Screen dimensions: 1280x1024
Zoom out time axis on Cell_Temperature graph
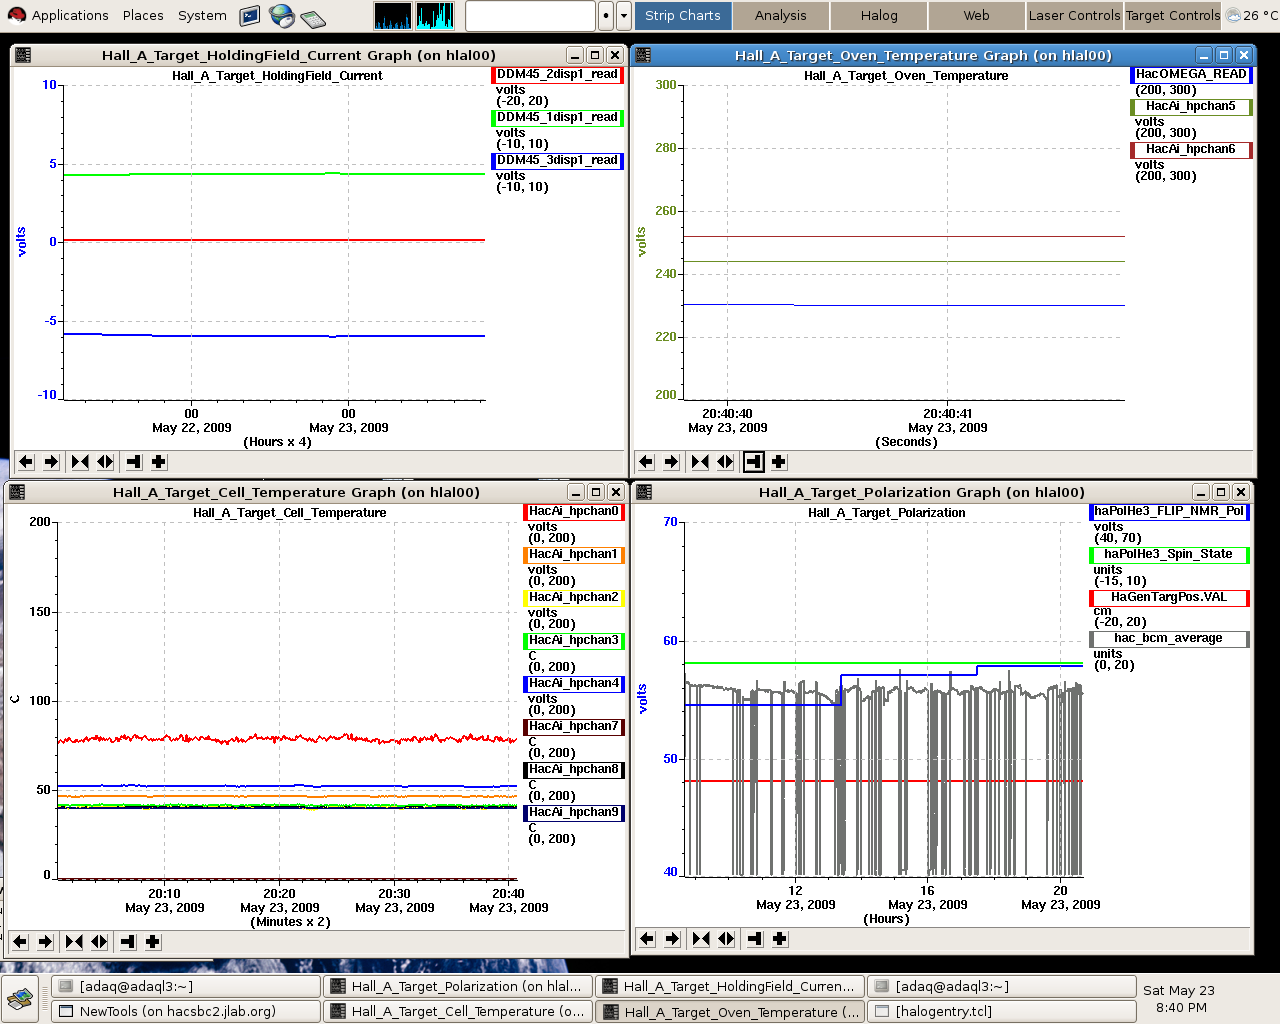point(100,942)
